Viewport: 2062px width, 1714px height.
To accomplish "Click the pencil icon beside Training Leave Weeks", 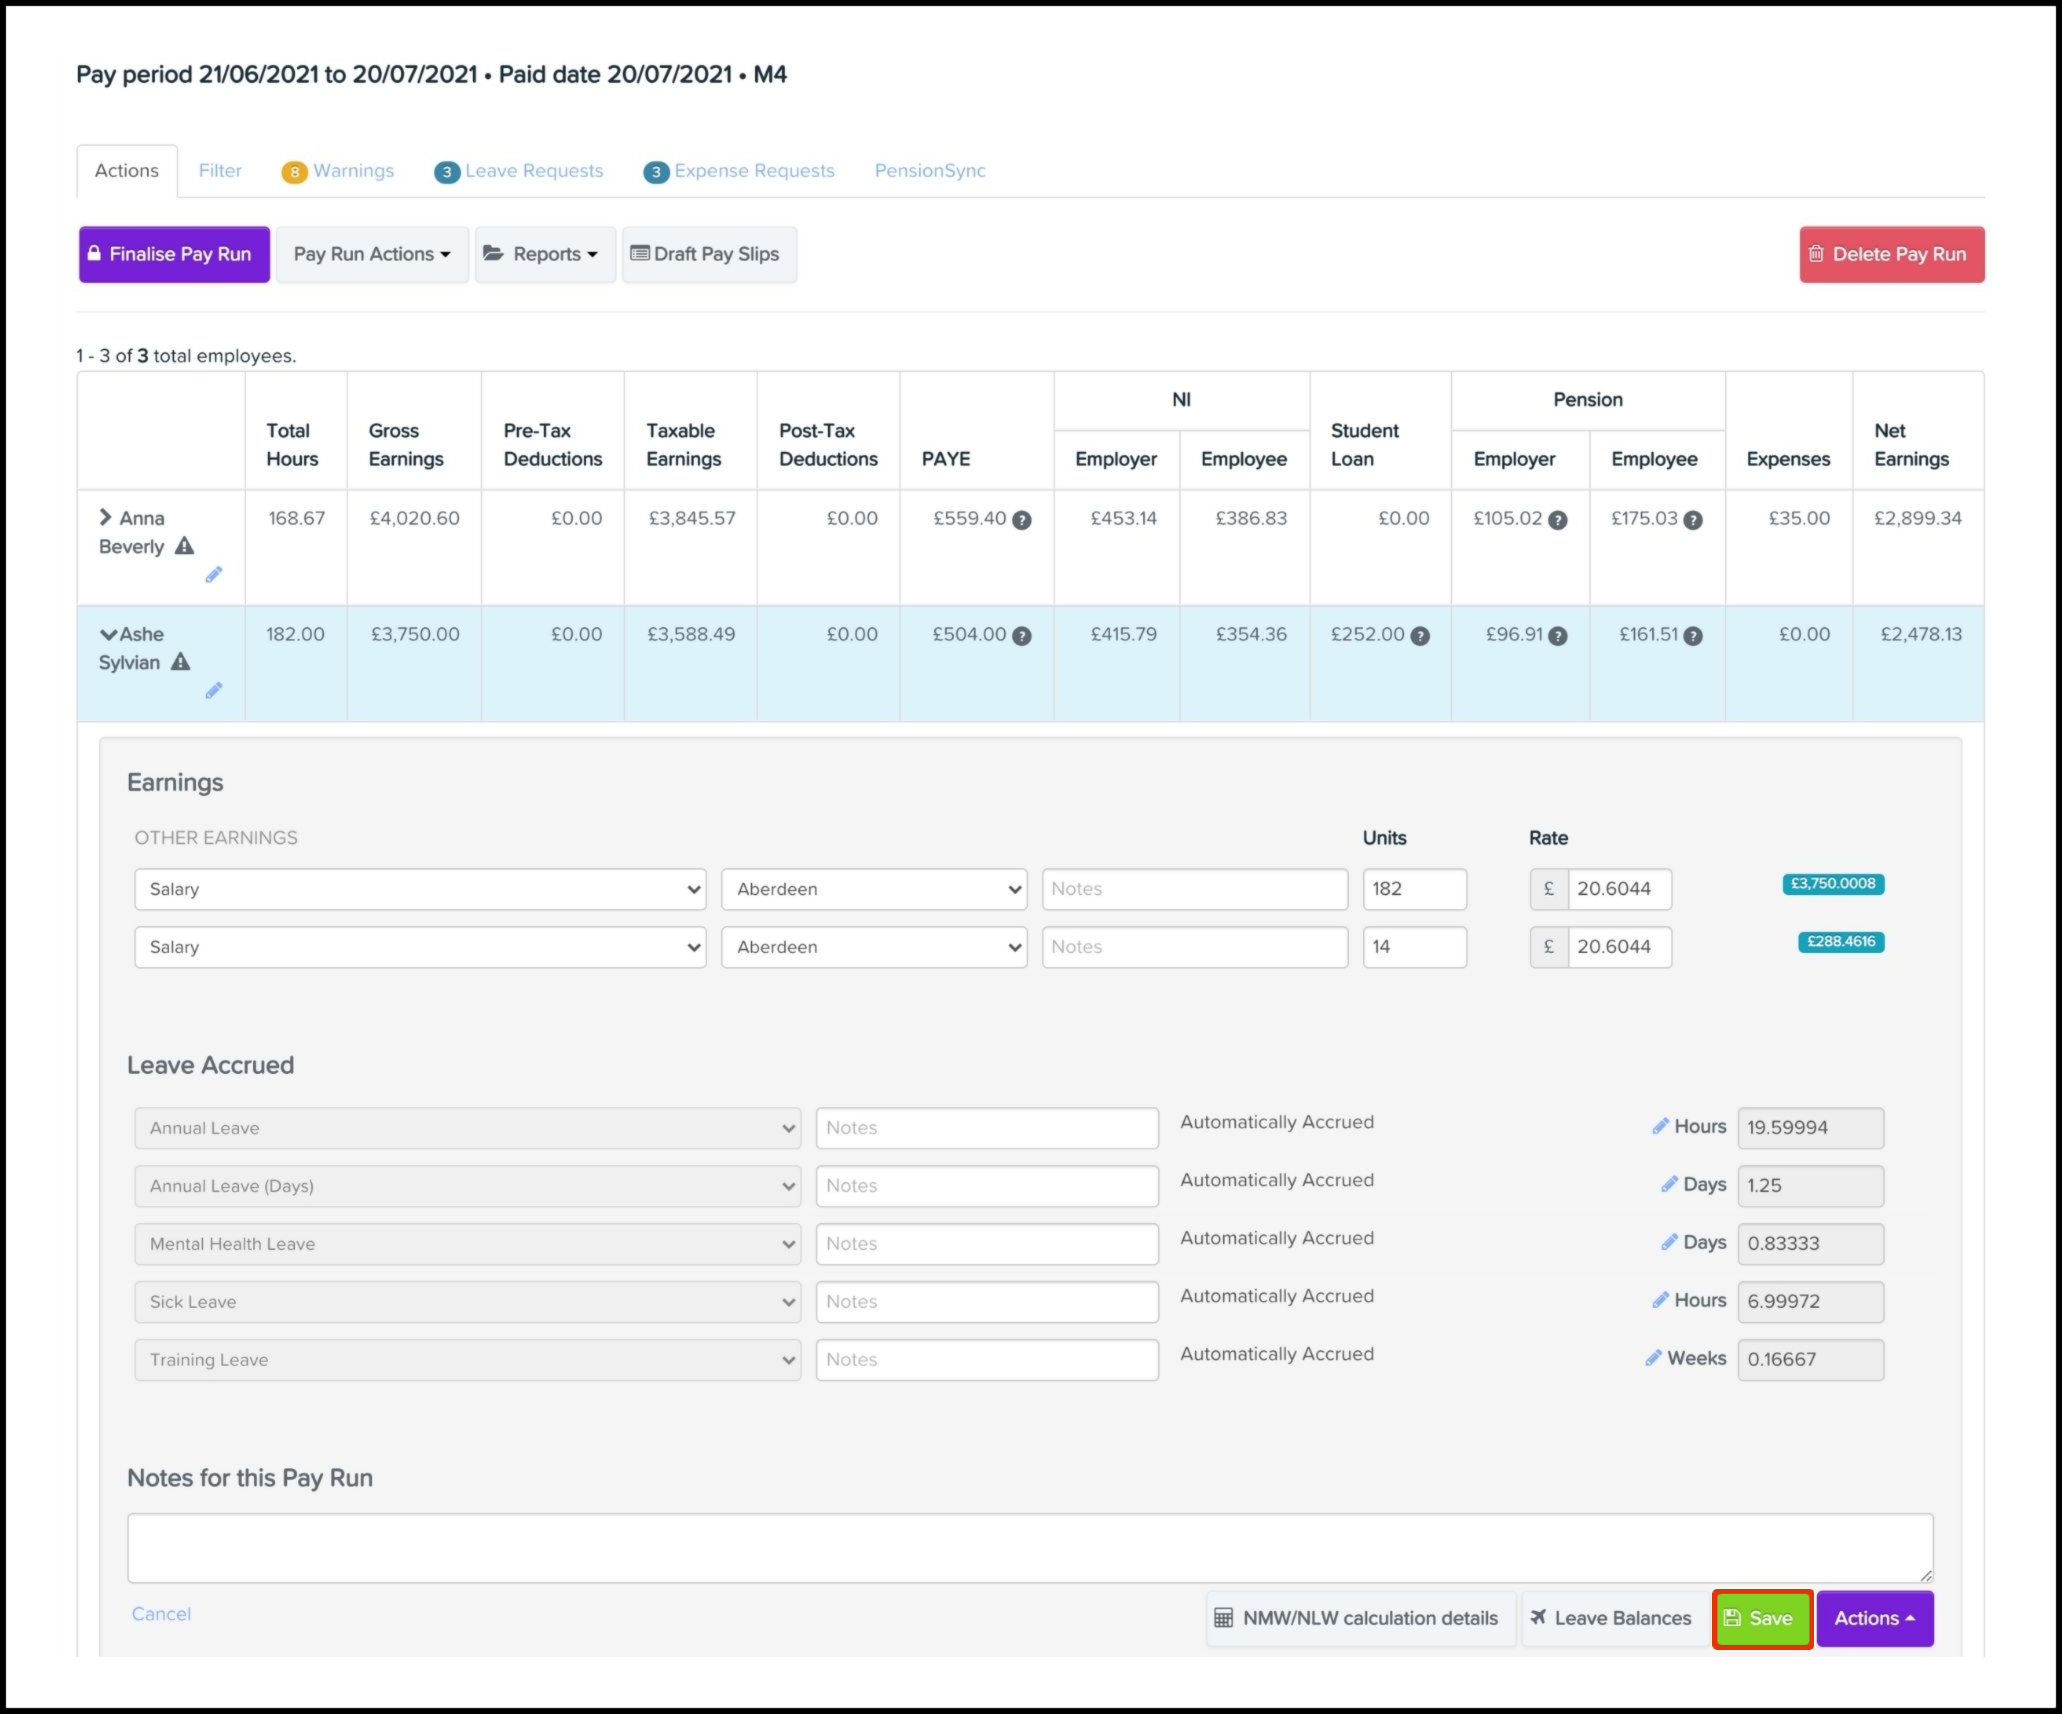I will 1654,1358.
